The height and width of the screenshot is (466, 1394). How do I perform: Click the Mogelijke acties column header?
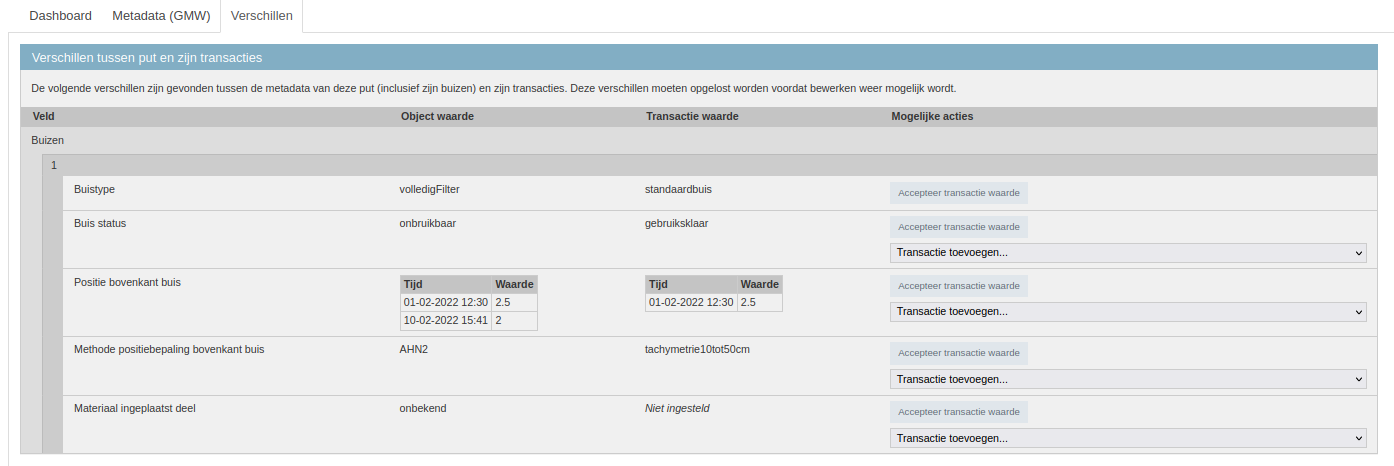coord(931,117)
